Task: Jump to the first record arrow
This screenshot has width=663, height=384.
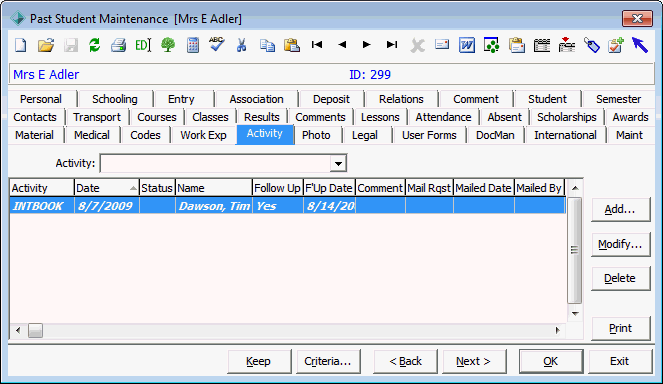Action: [x=317, y=44]
